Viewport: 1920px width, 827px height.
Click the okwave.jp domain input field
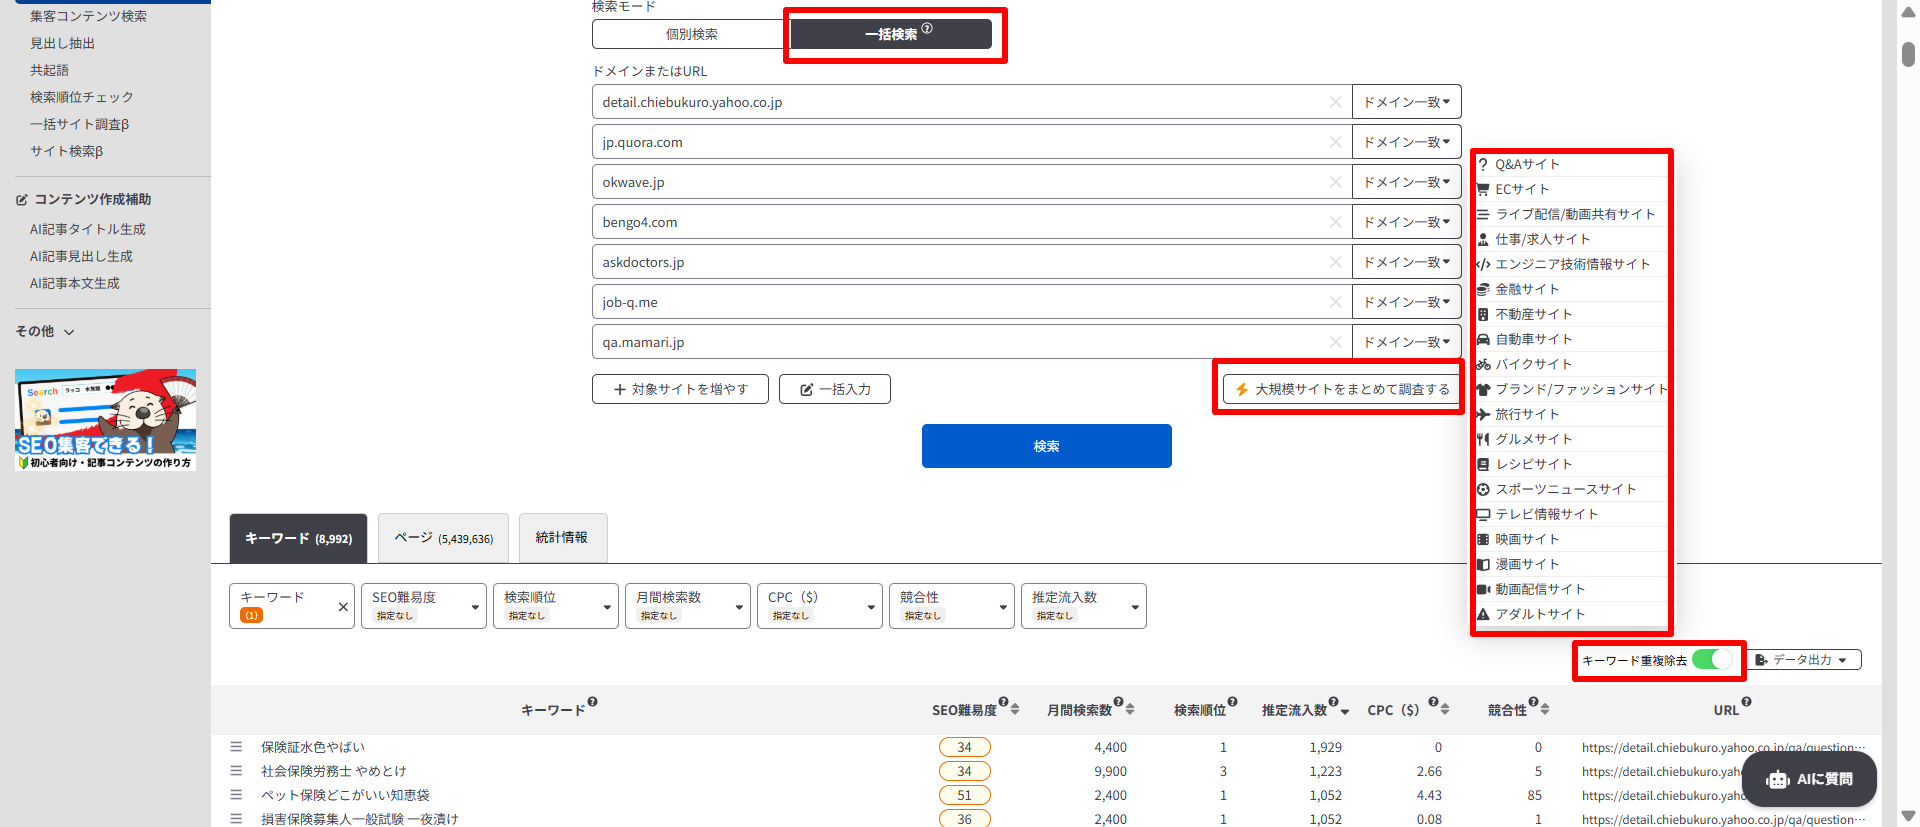tap(960, 182)
